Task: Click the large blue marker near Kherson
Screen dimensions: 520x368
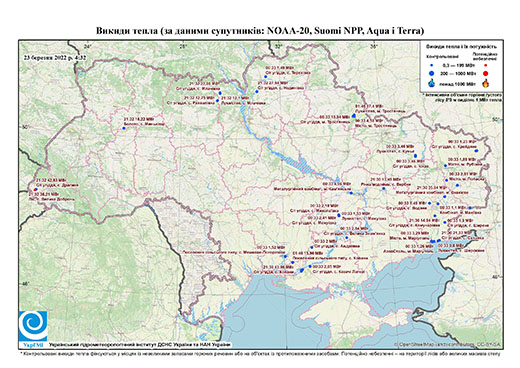Action: point(302,270)
